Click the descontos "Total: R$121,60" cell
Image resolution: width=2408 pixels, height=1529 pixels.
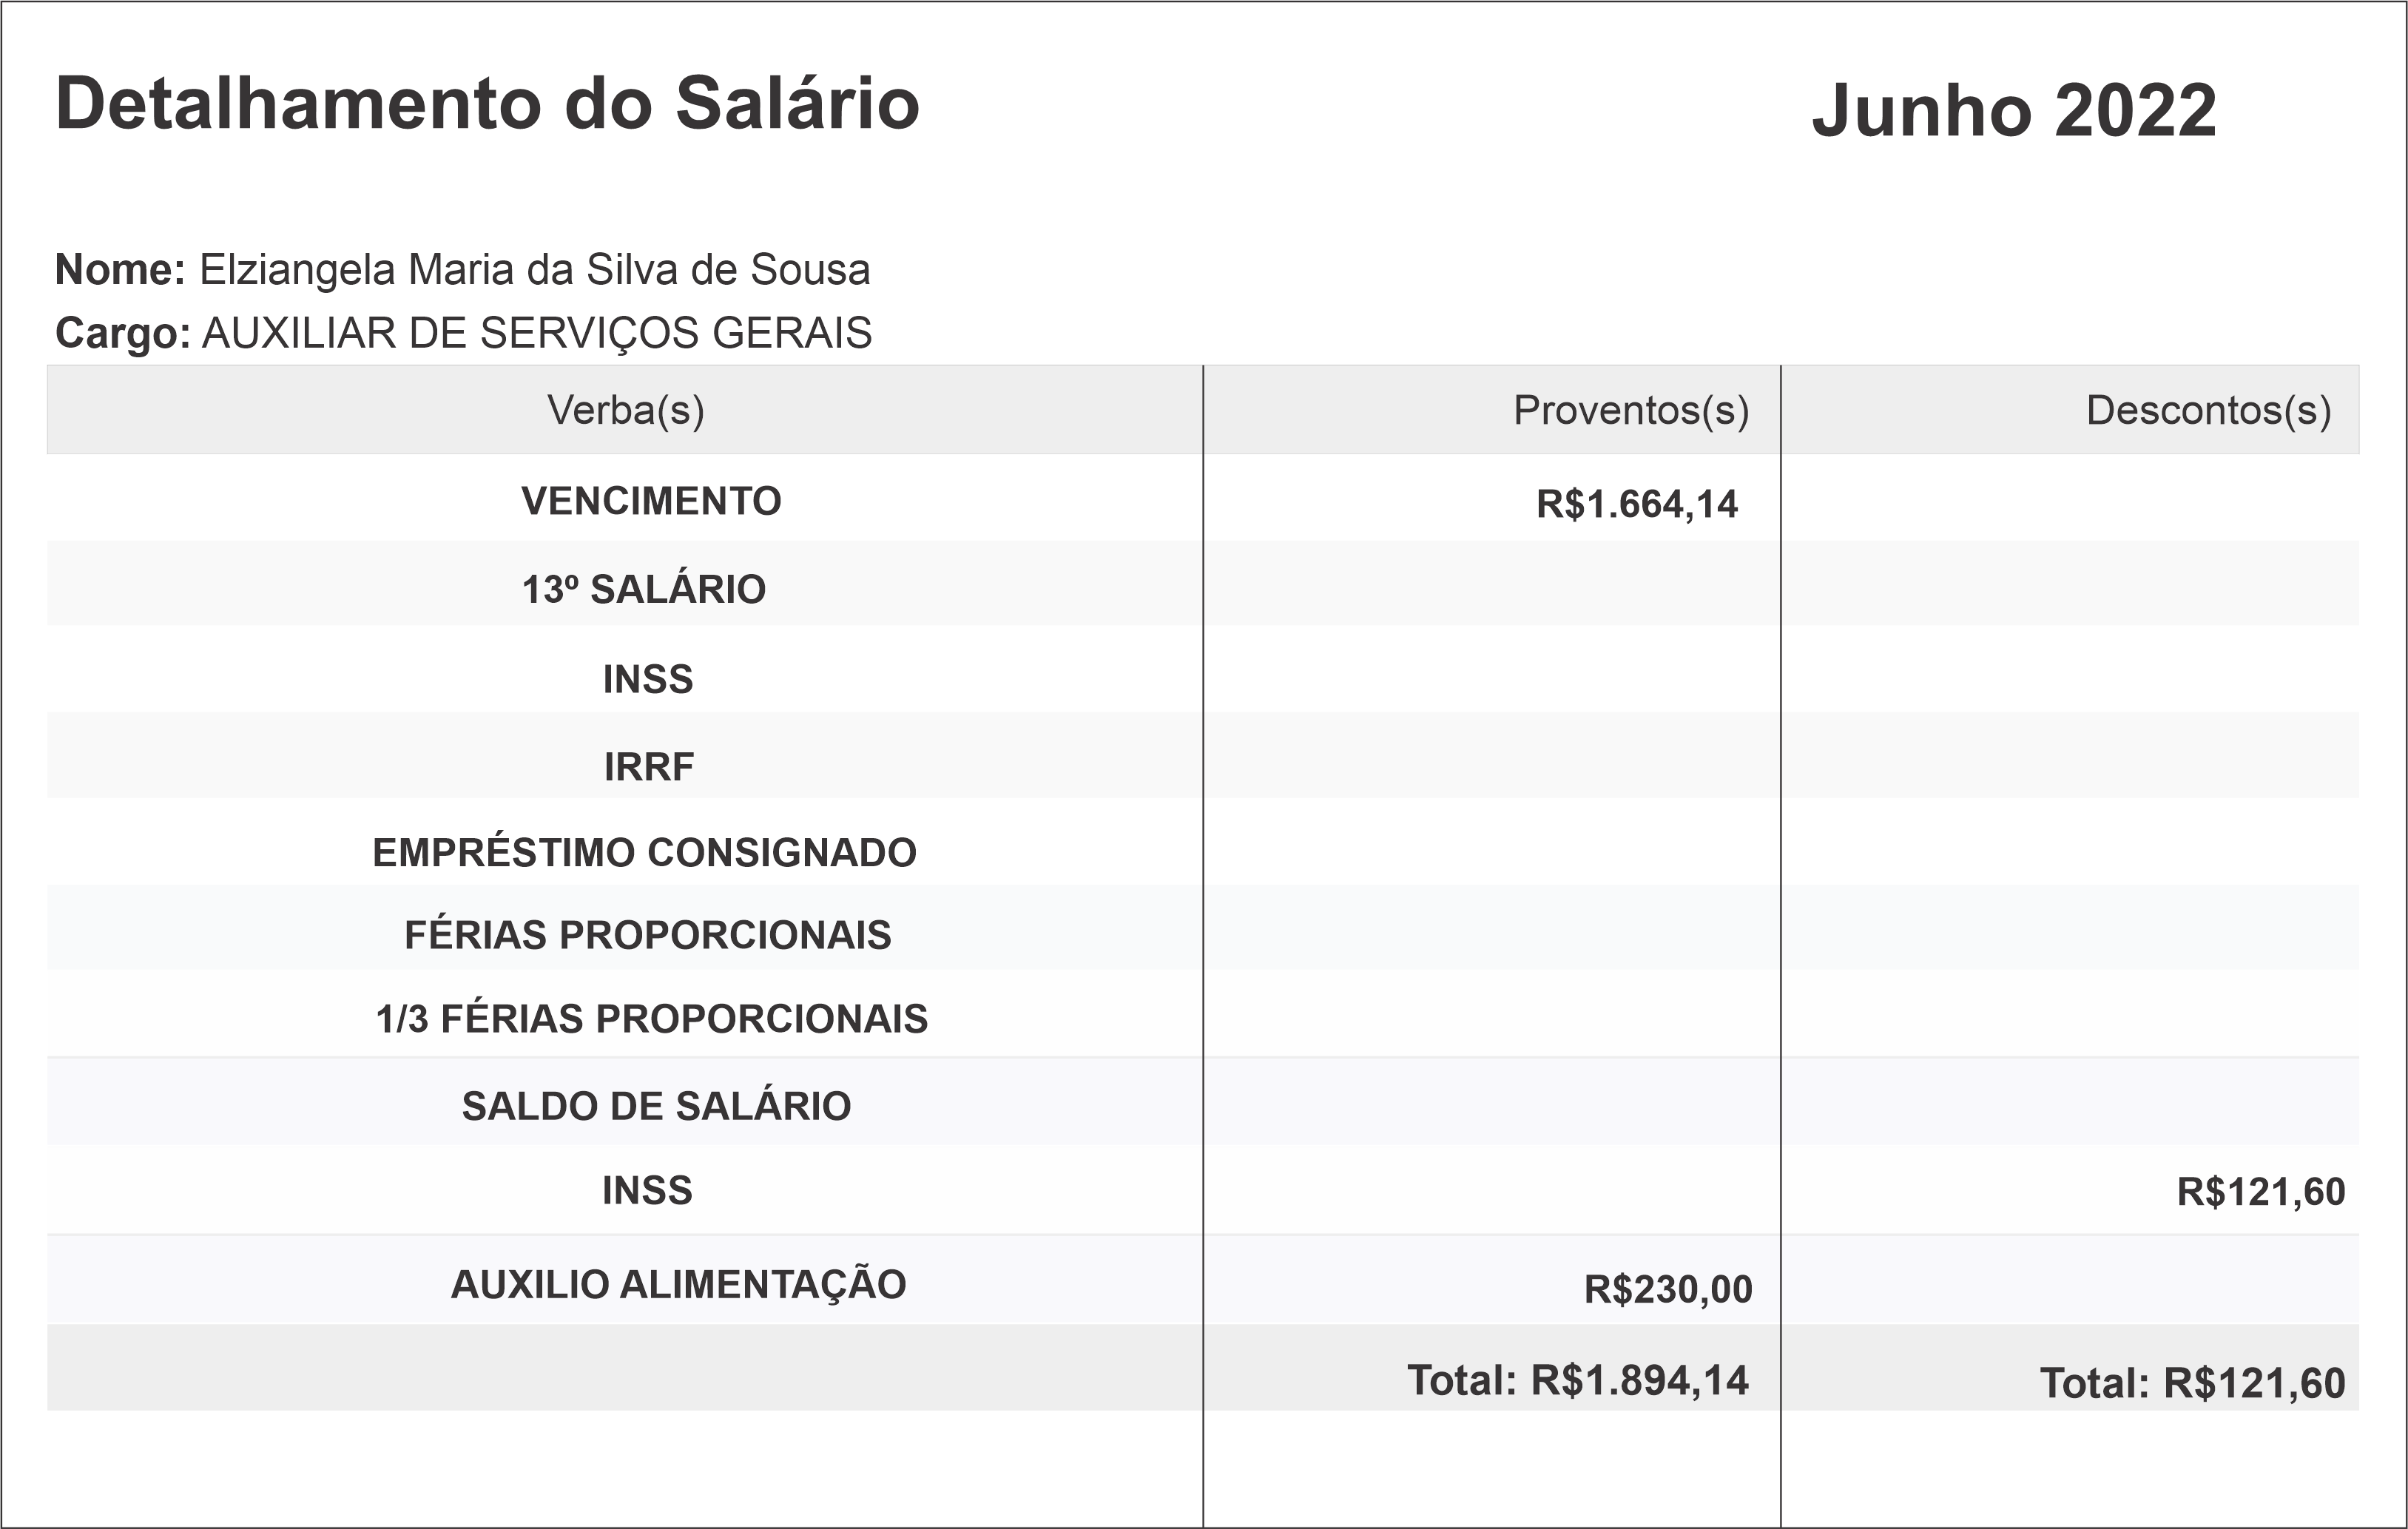coord(2192,1384)
